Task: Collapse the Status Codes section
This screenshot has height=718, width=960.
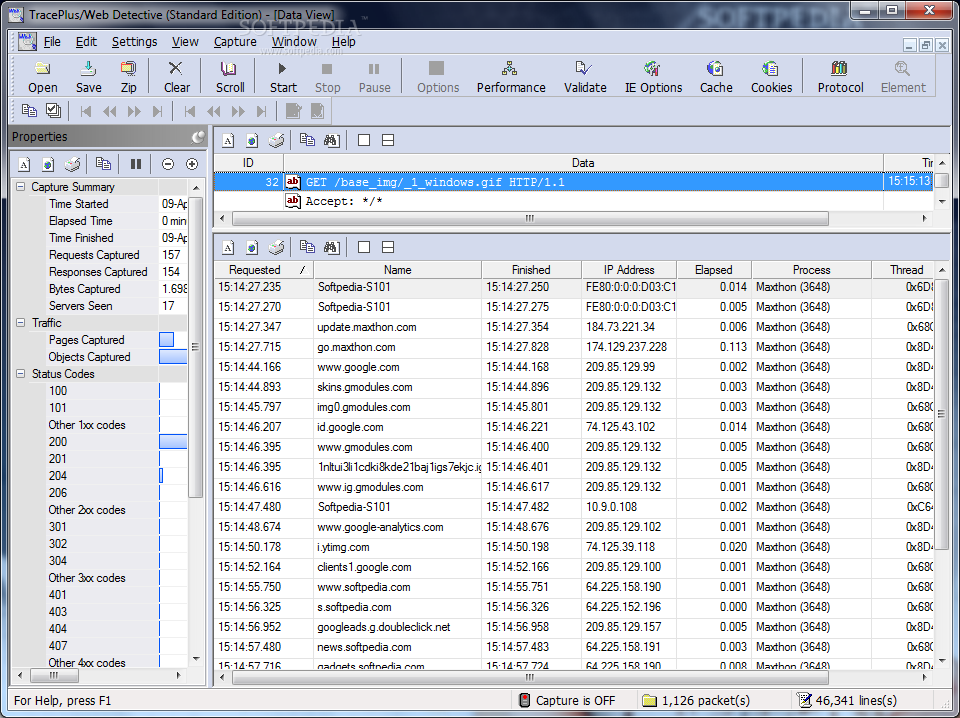Action: [x=20, y=373]
